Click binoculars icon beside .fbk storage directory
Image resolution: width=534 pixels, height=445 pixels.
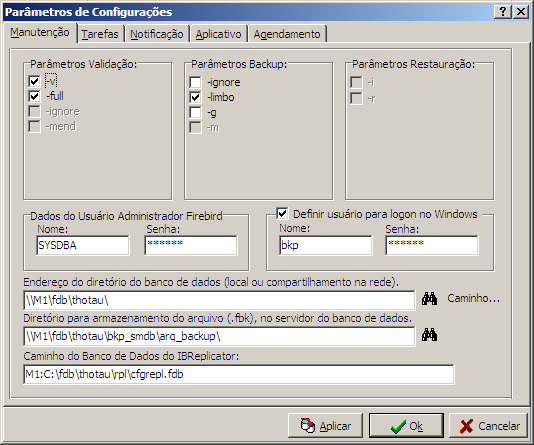tap(429, 335)
